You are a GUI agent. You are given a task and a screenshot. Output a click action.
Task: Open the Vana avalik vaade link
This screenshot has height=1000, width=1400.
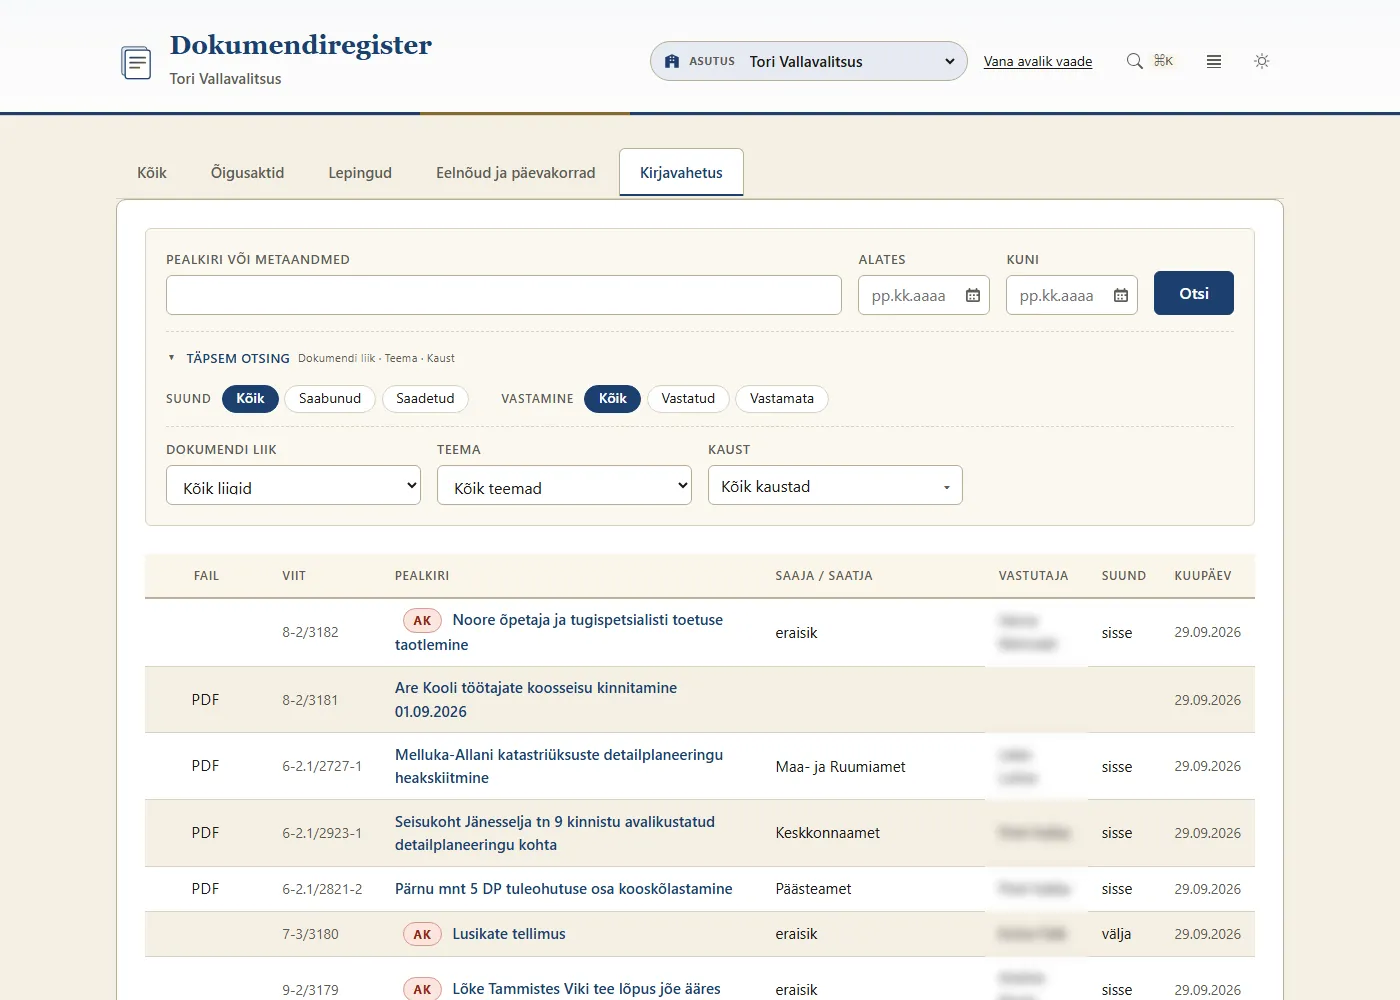coord(1038,61)
